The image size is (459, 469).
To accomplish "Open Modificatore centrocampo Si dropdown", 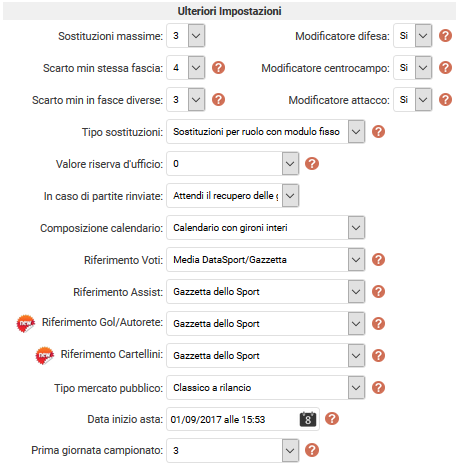I will pyautogui.click(x=413, y=68).
